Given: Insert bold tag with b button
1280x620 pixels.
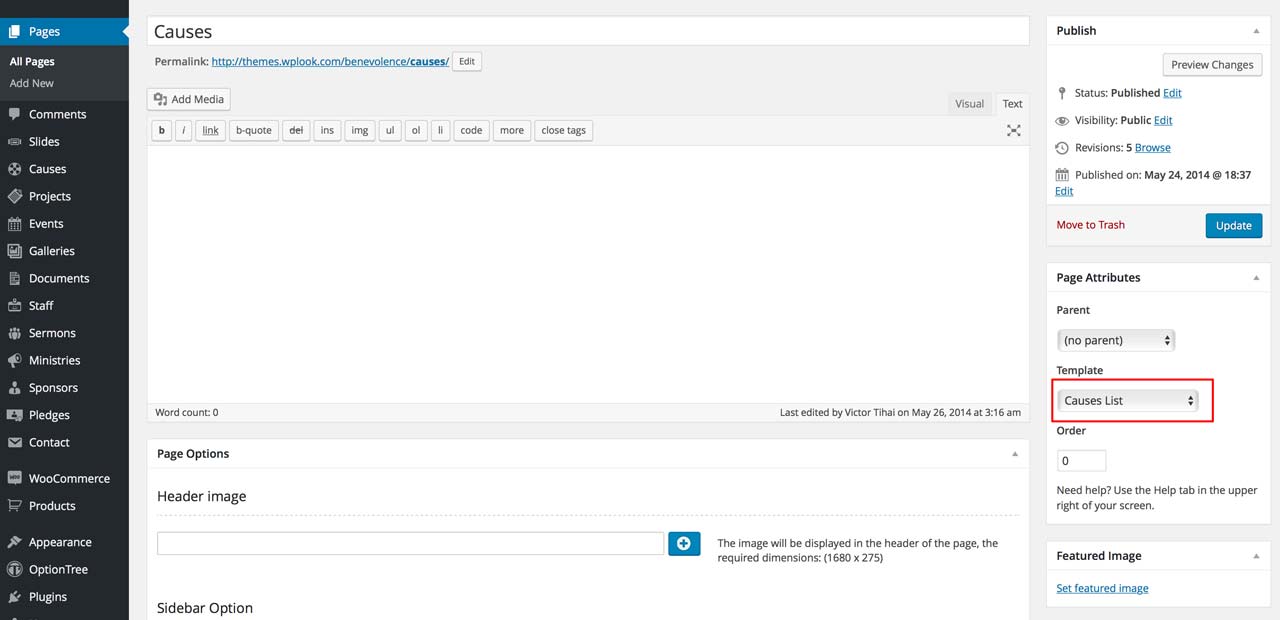Looking at the screenshot, I should coord(161,130).
